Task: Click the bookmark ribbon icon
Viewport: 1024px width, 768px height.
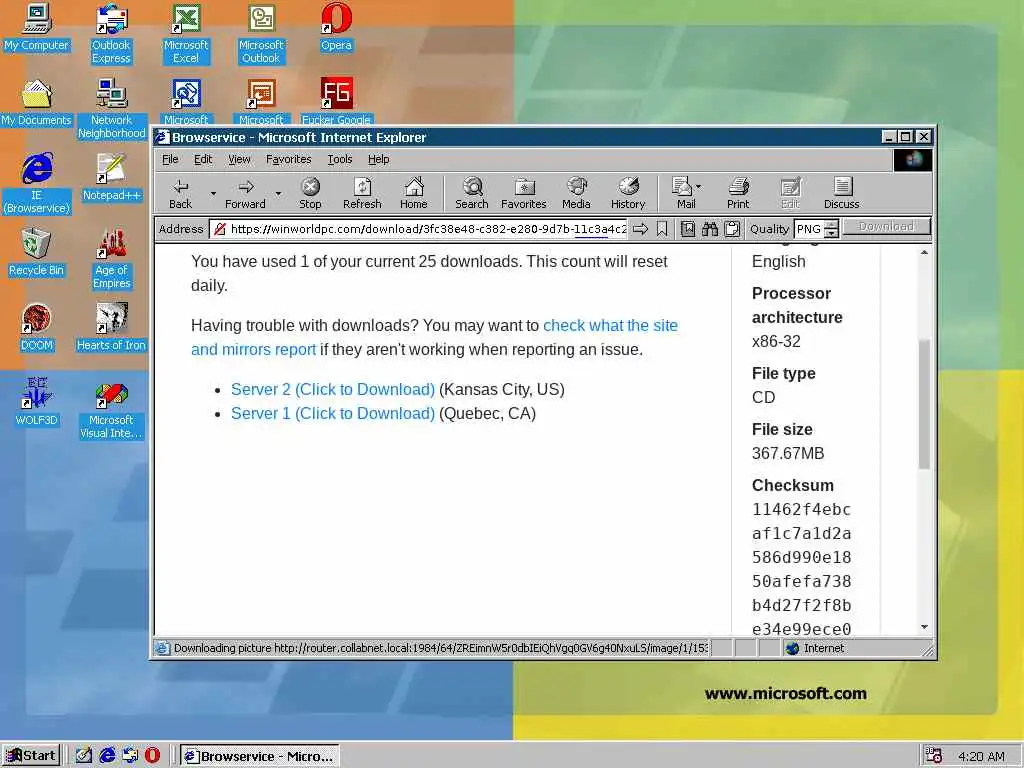Action: pyautogui.click(x=662, y=229)
